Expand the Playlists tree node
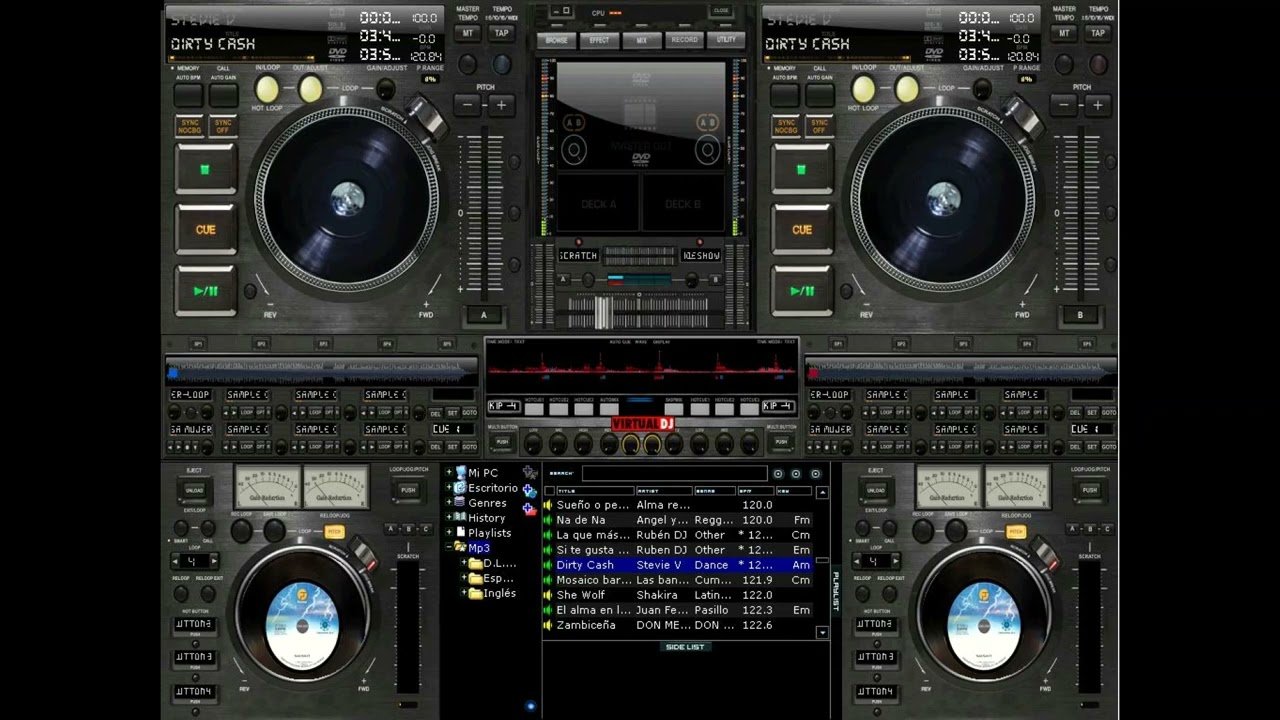Screen dimensions: 1280x720 pos(449,533)
